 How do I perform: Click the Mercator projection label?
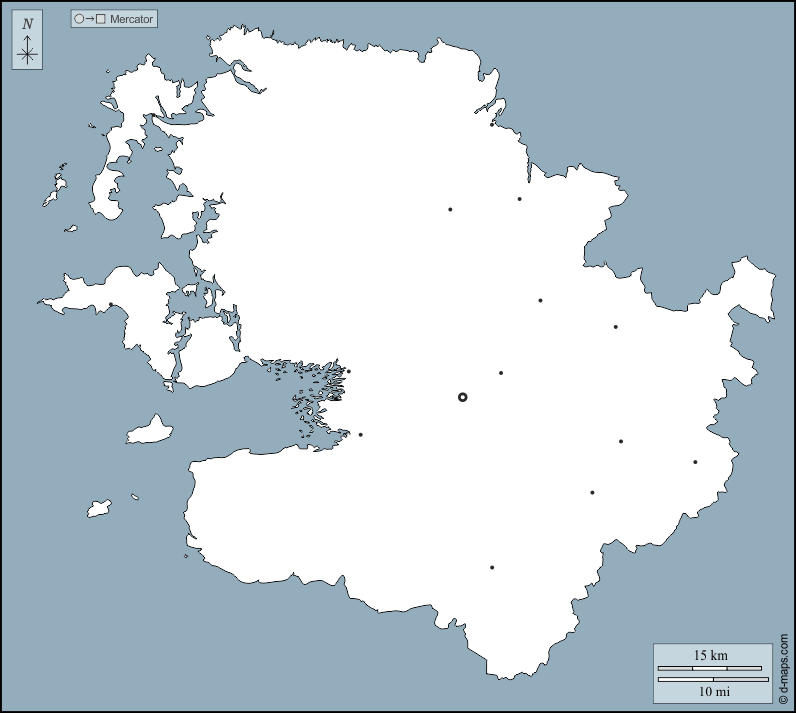[x=131, y=19]
